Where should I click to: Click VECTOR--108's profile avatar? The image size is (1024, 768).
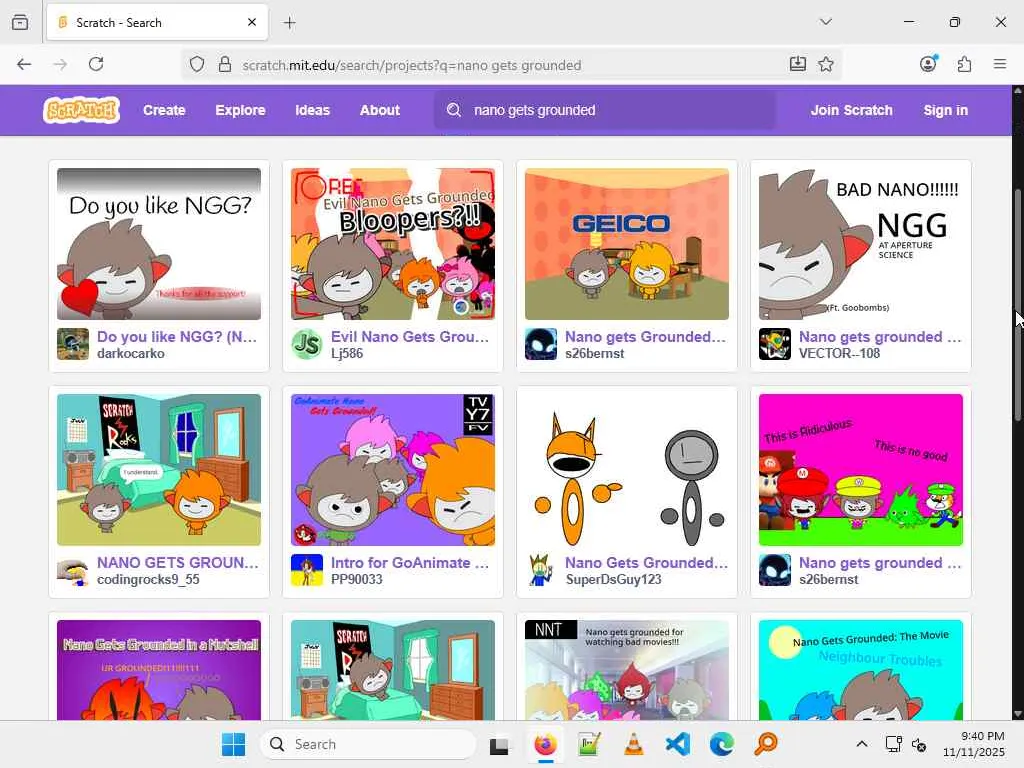(x=775, y=344)
